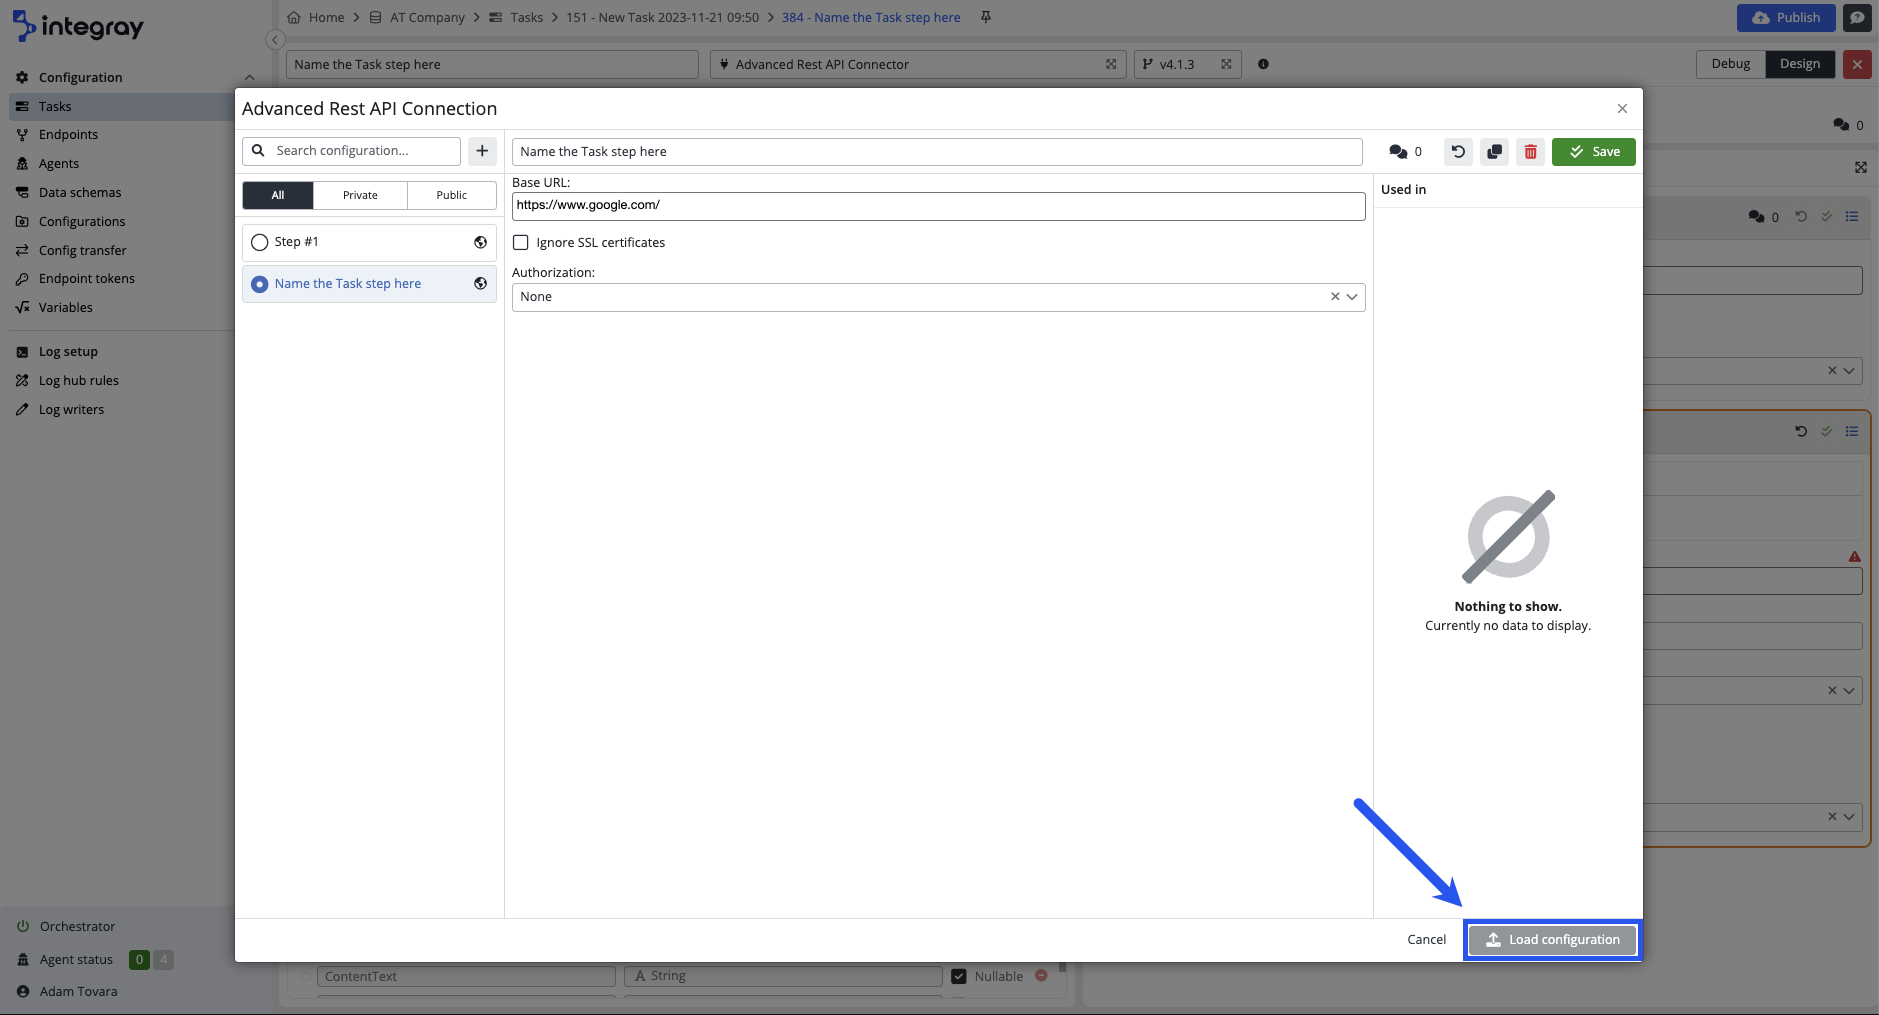Enable Ignore SSL certificates checkbox
Viewport: 1879px width, 1015px height.
[521, 243]
